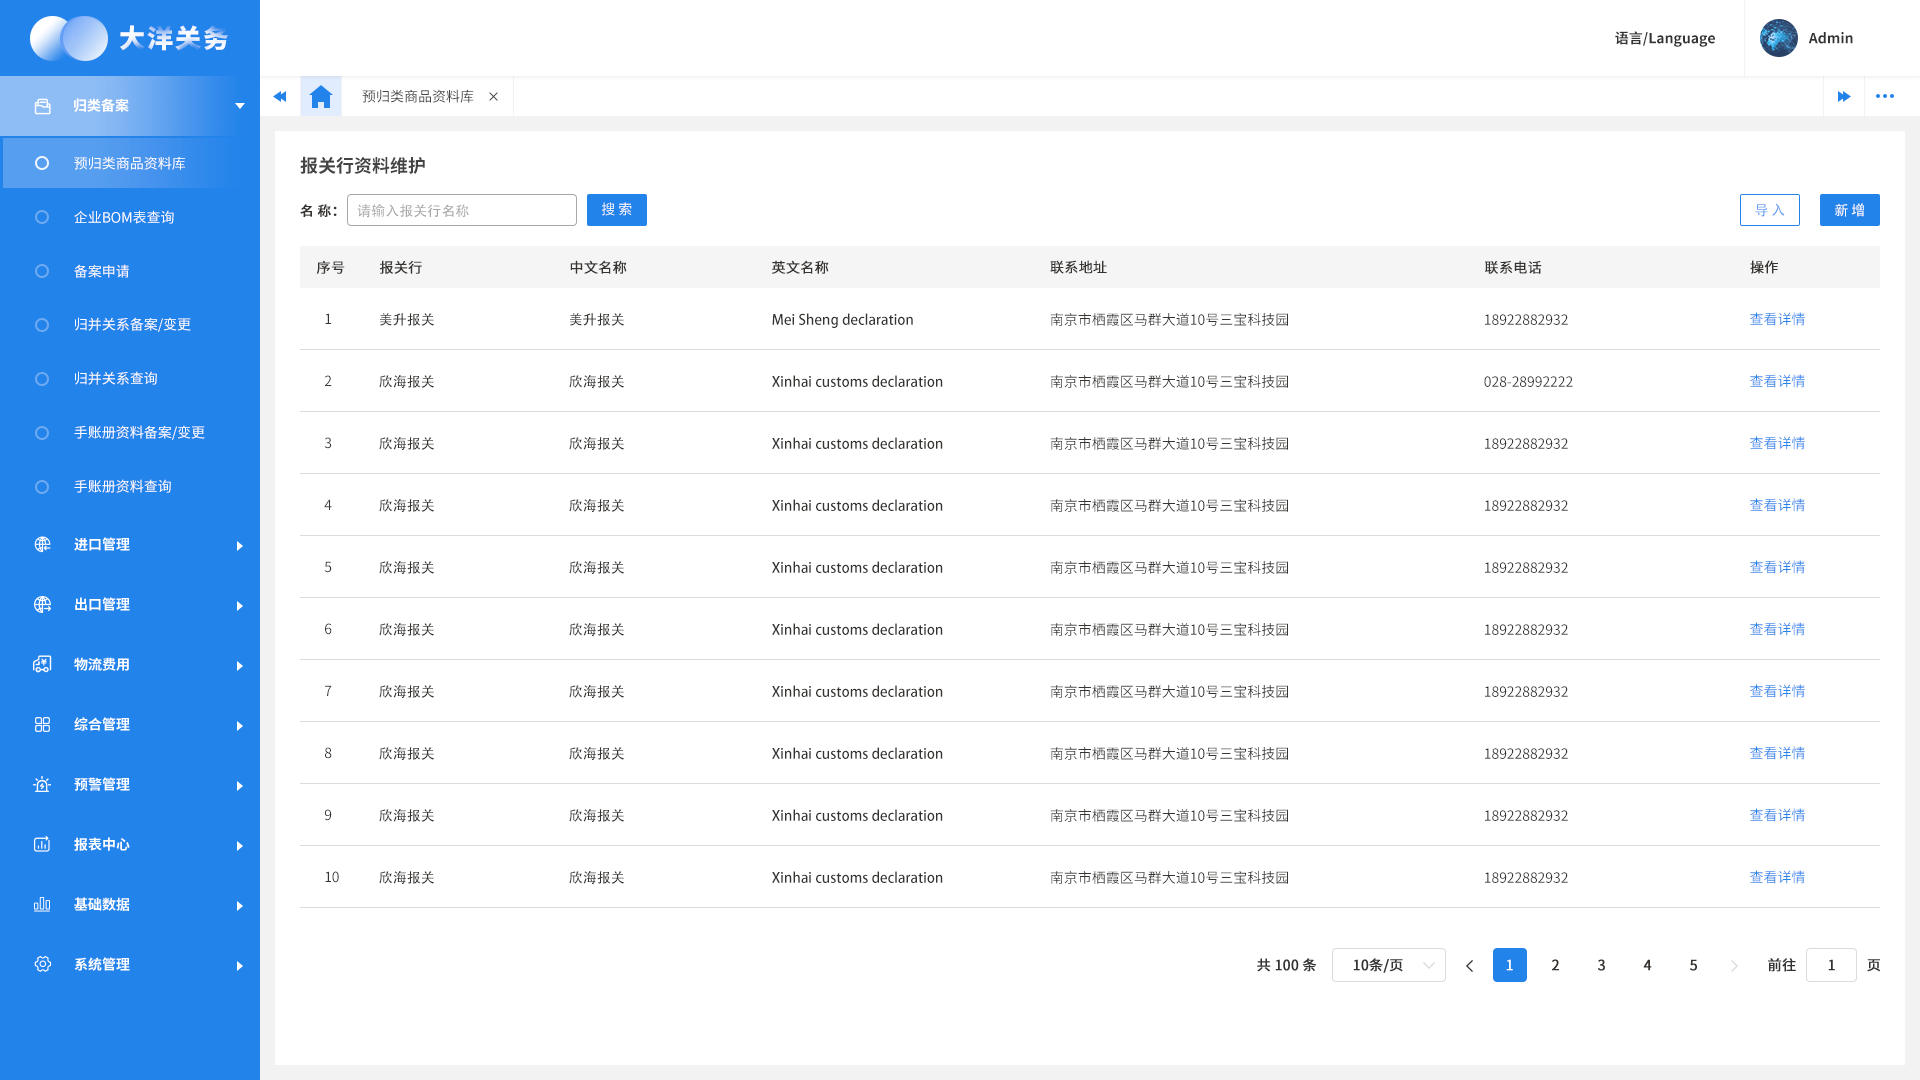Open 查看详情 for row 7
1920x1080 pixels.
pyautogui.click(x=1777, y=692)
